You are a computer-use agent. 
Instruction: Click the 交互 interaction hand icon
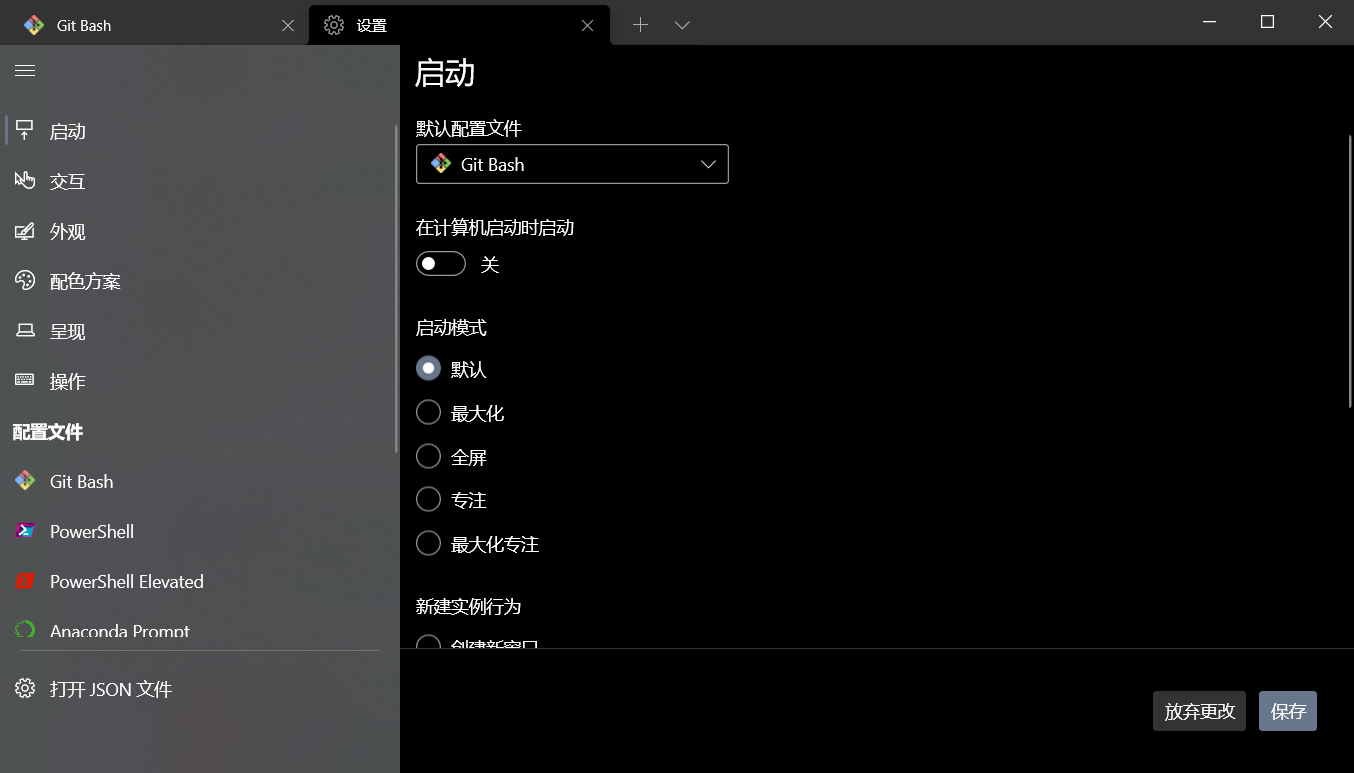tap(25, 181)
